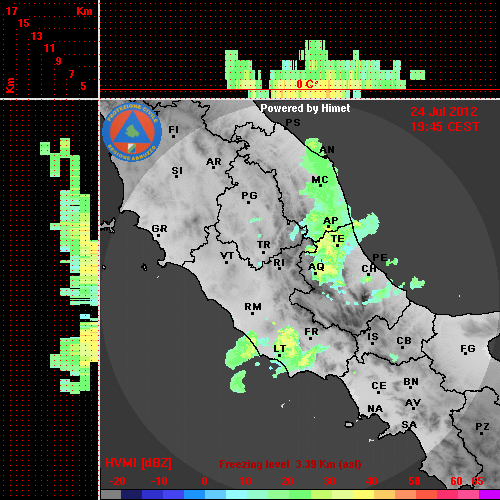The height and width of the screenshot is (500, 500).
Task: Click the '5' km height scale label
Action: pyautogui.click(x=83, y=86)
